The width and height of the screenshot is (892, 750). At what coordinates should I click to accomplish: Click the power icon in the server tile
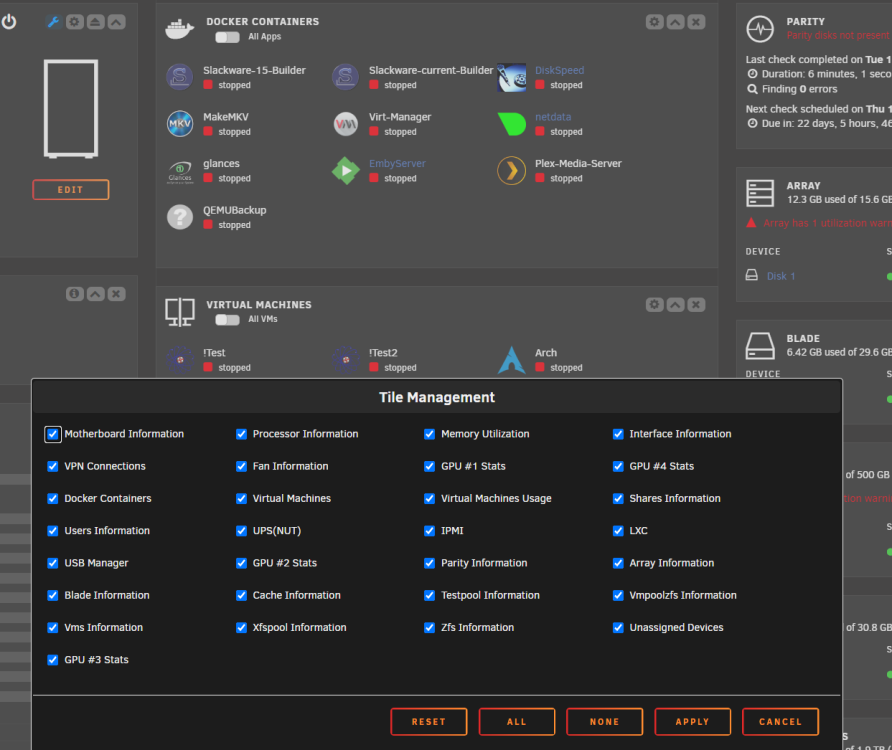pyautogui.click(x=9, y=22)
